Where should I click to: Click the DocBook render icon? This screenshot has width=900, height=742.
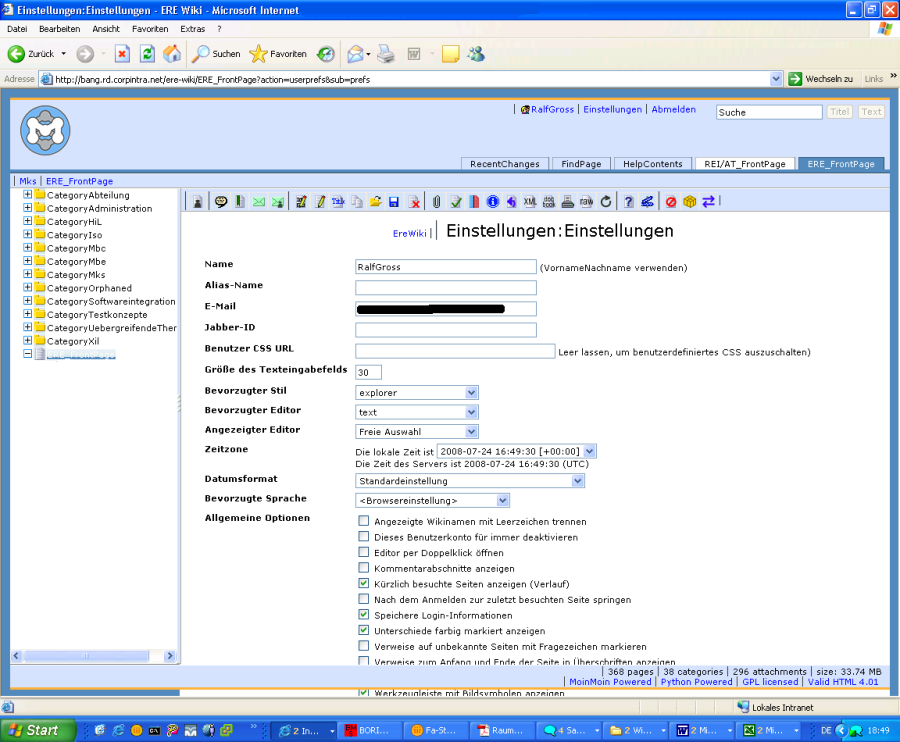tap(549, 201)
